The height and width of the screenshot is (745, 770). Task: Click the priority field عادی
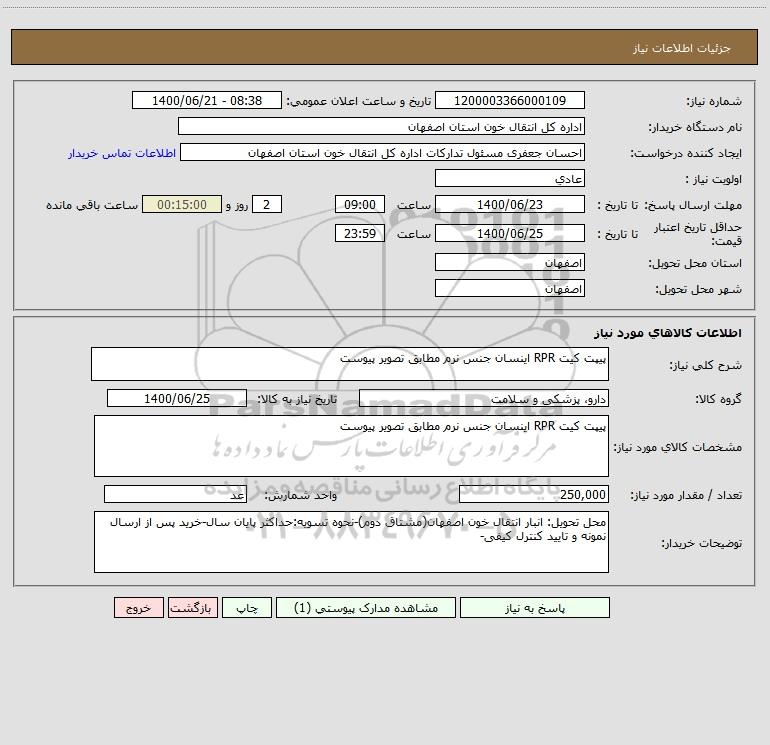tap(510, 179)
